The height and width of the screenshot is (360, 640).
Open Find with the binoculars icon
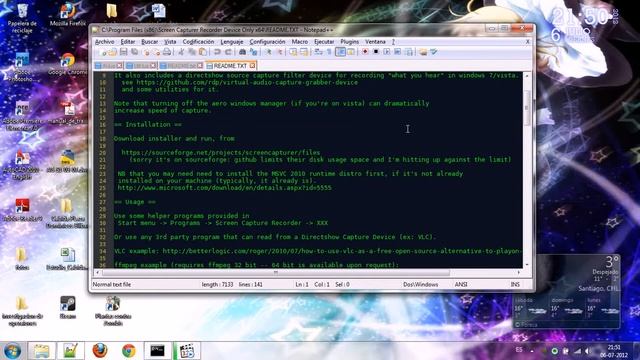pyautogui.click(x=242, y=52)
